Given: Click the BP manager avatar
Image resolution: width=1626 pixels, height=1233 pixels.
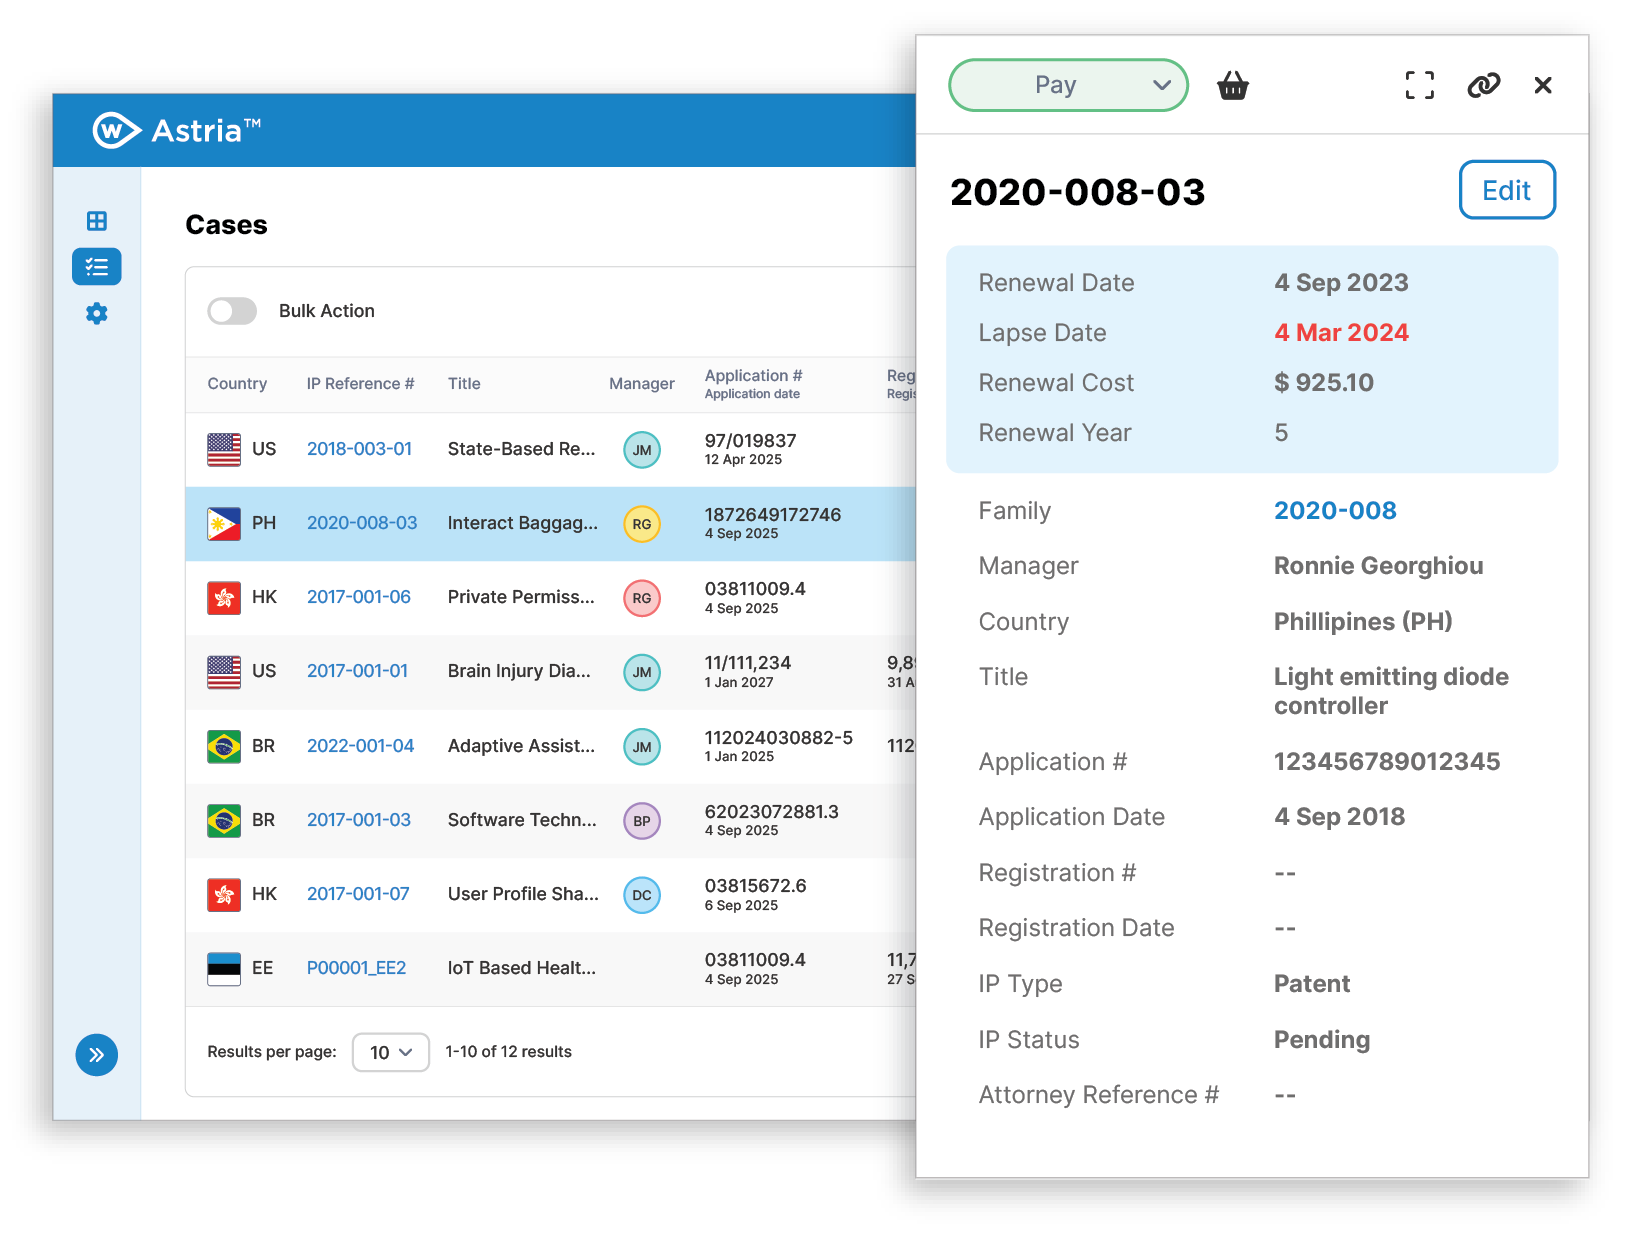Looking at the screenshot, I should (x=641, y=821).
